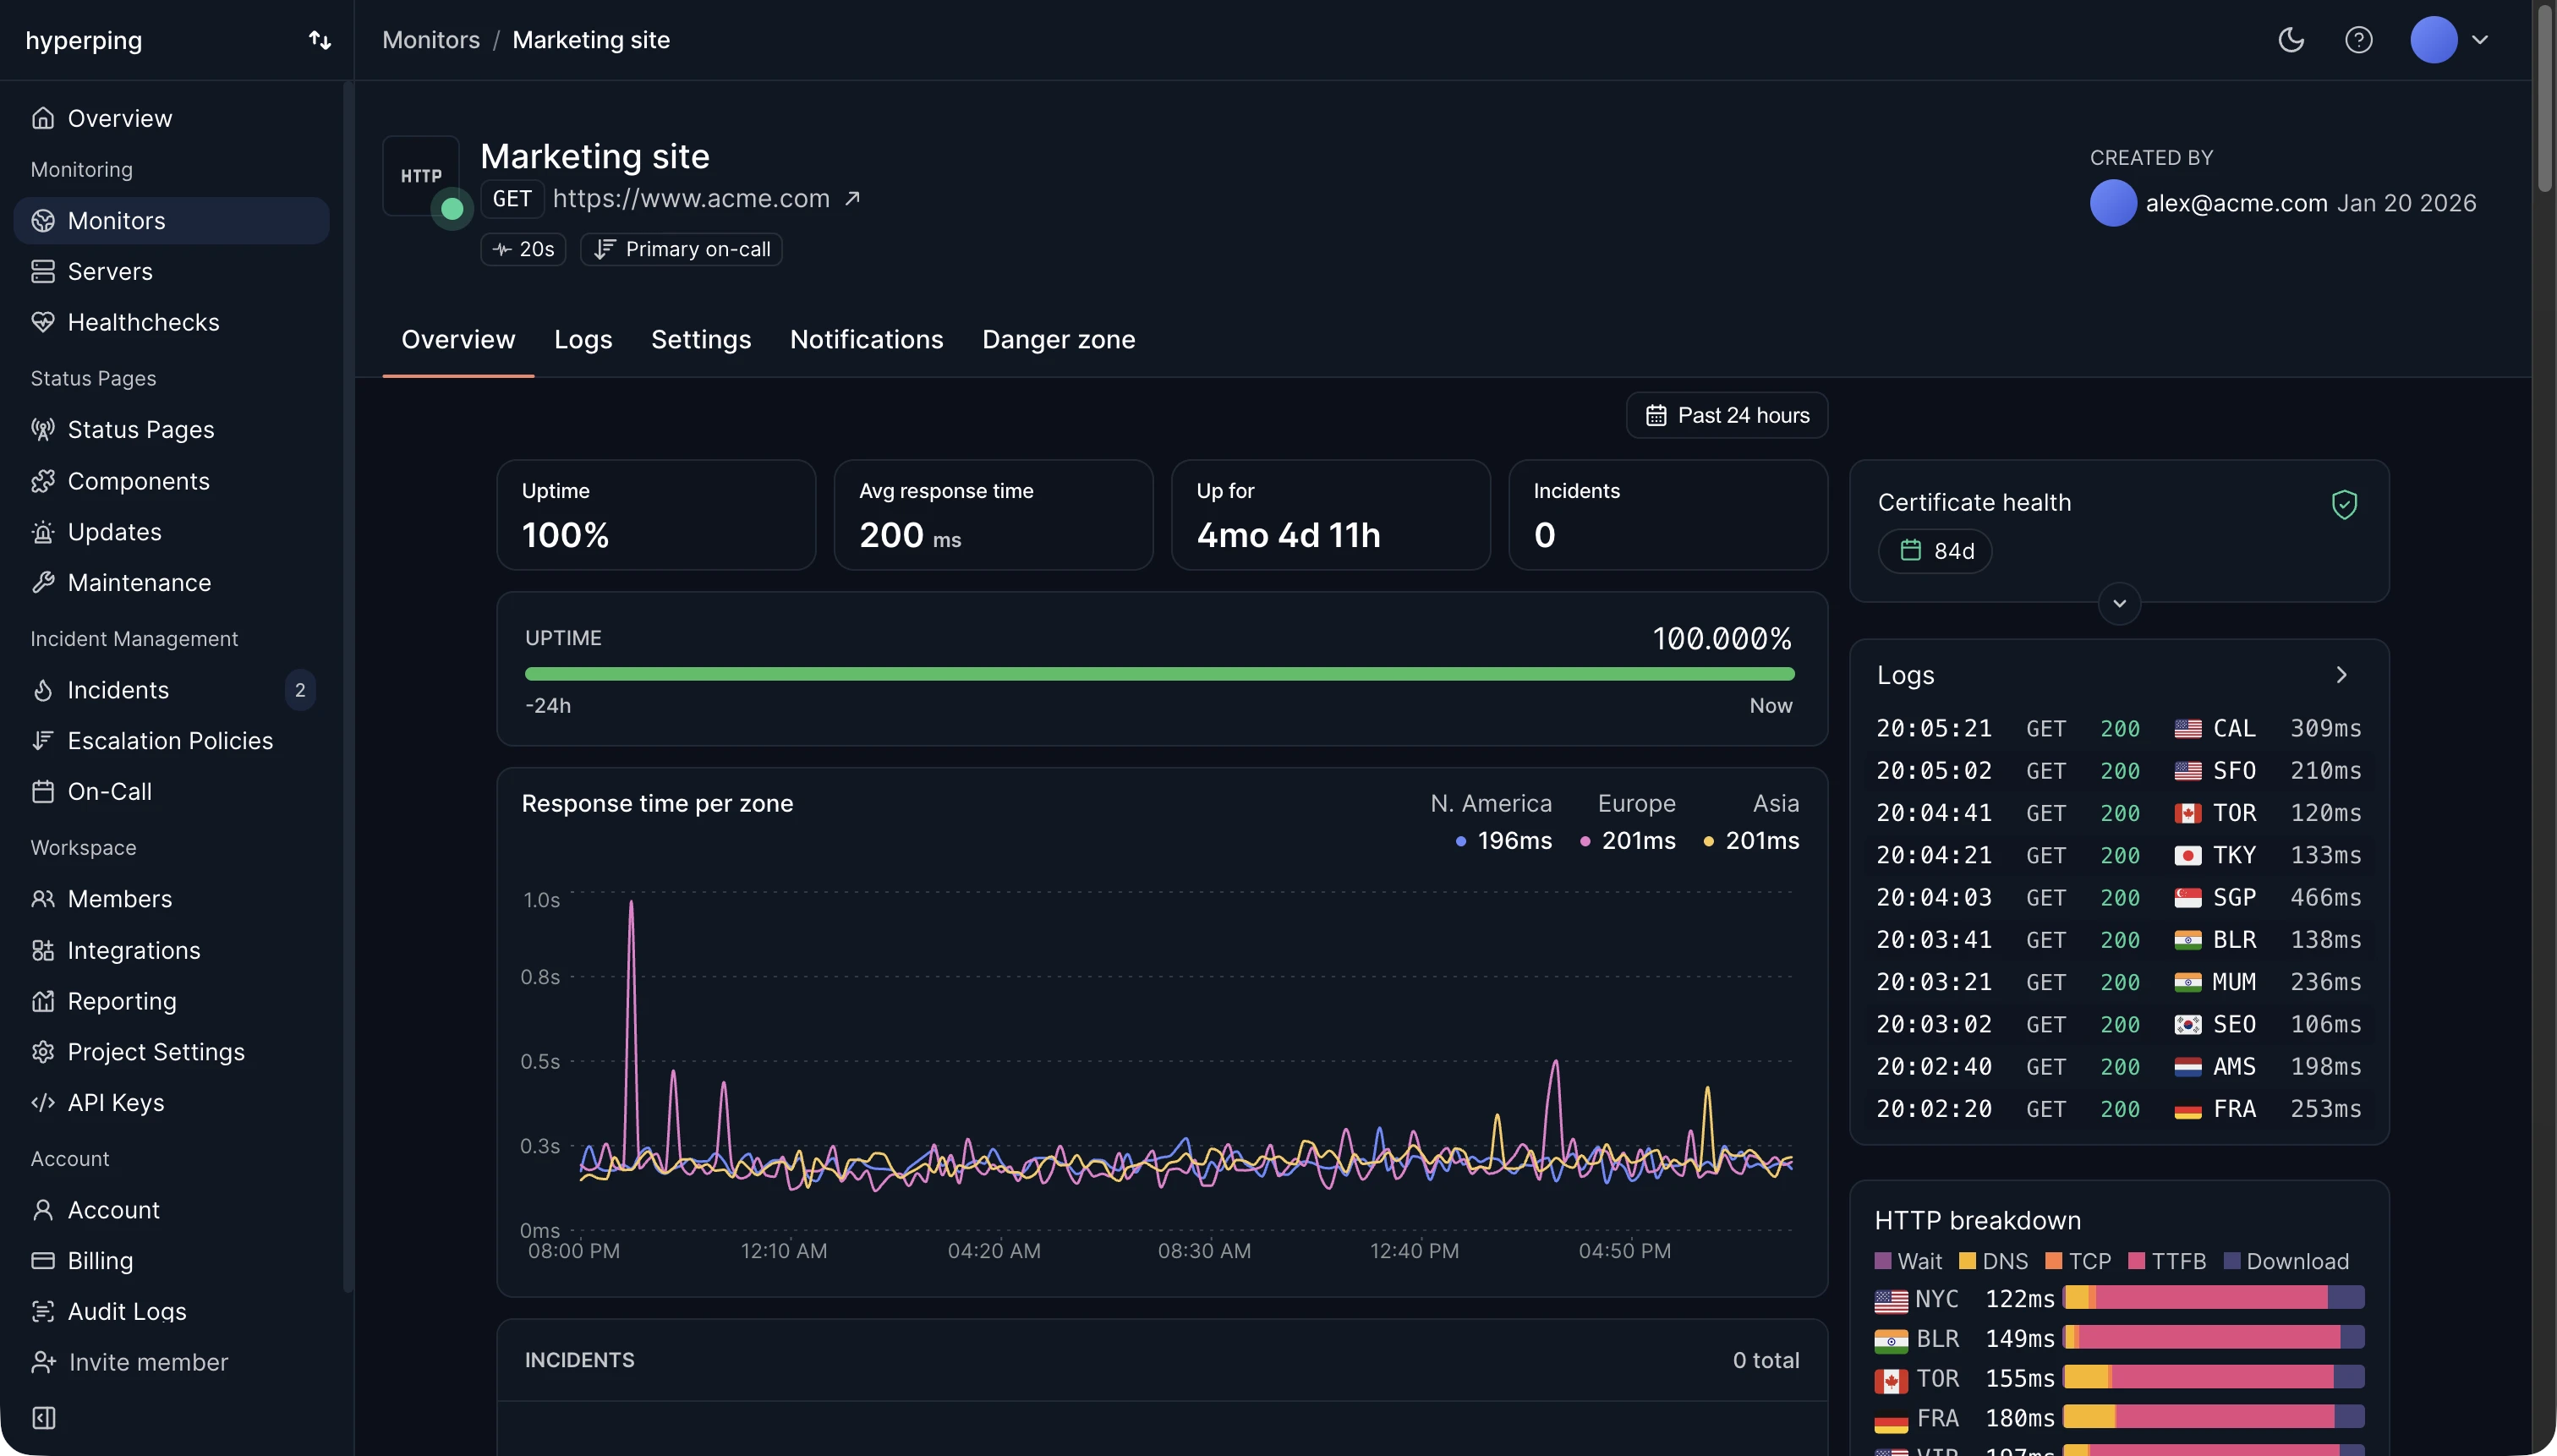Open Escalation Policies in the sidebar
This screenshot has width=2557, height=1456.
pos(171,741)
